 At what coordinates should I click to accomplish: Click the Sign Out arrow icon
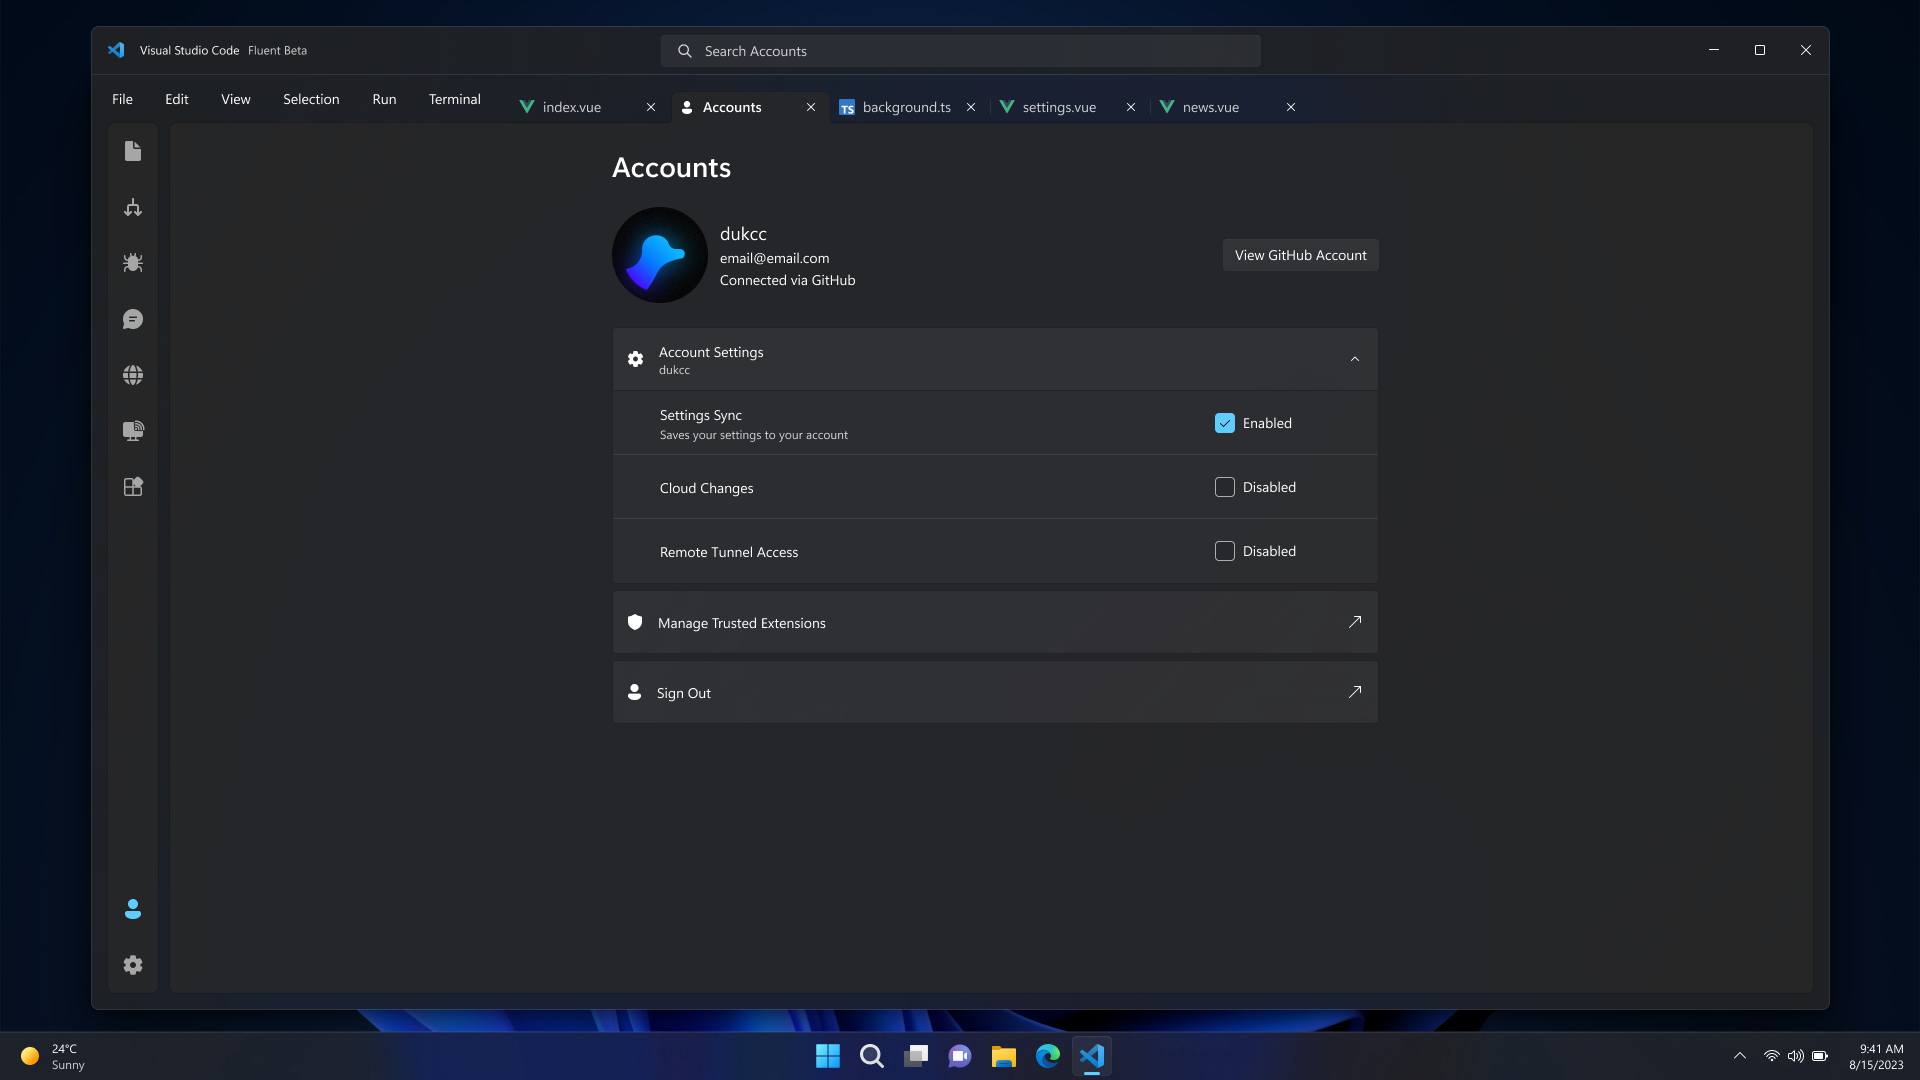(x=1355, y=692)
